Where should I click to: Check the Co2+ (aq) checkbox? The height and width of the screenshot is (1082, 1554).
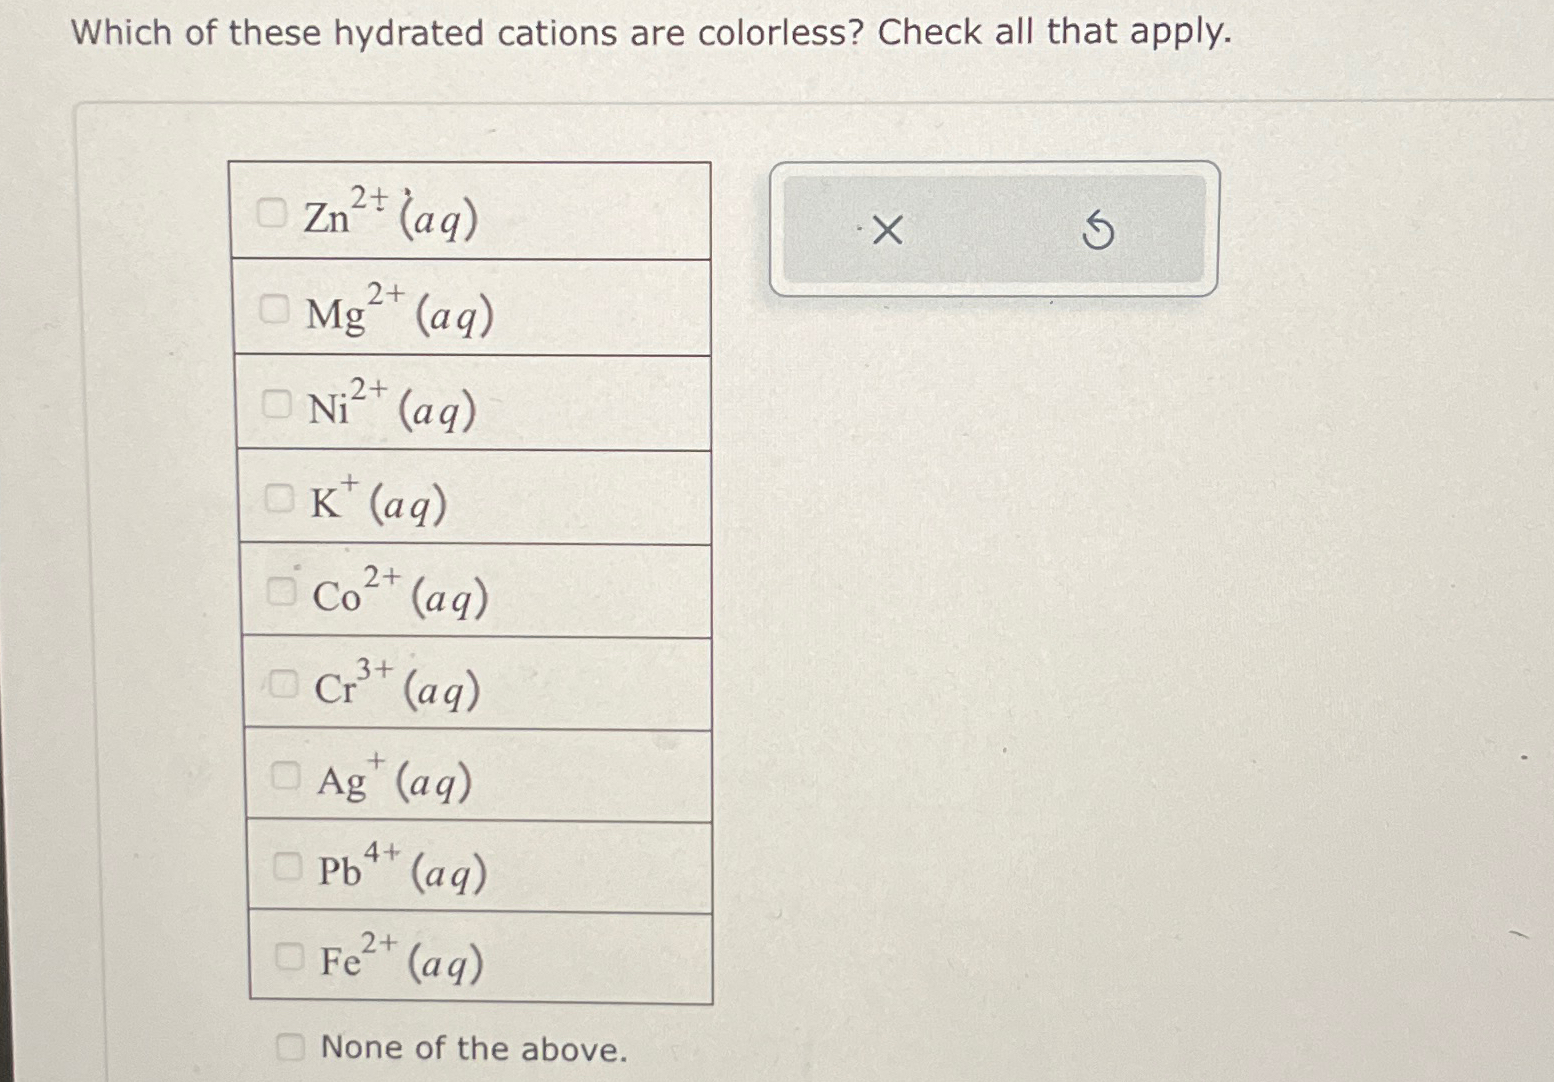point(283,590)
